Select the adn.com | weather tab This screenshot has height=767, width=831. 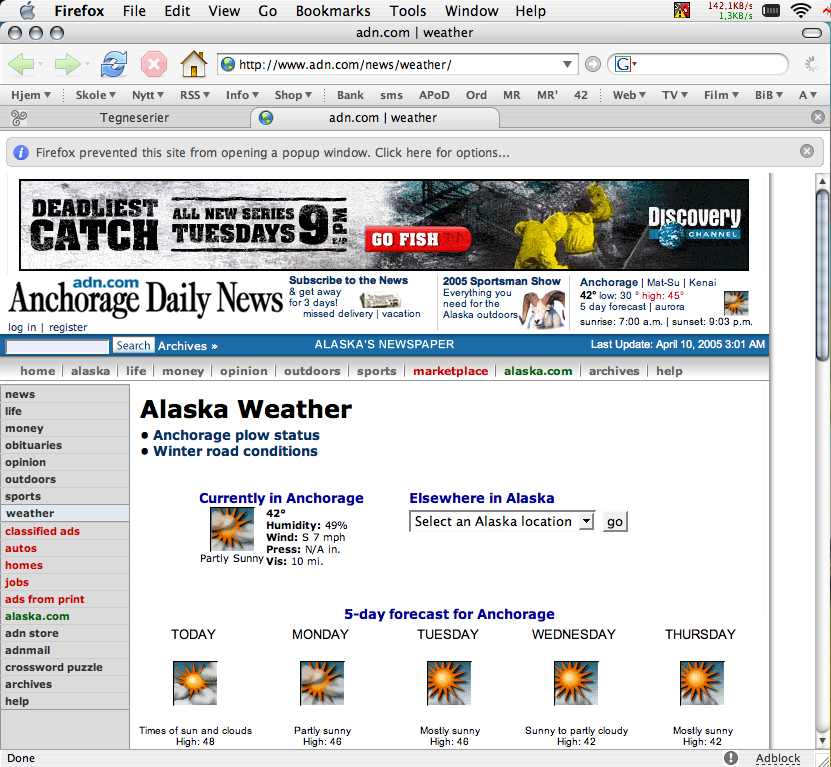375,117
